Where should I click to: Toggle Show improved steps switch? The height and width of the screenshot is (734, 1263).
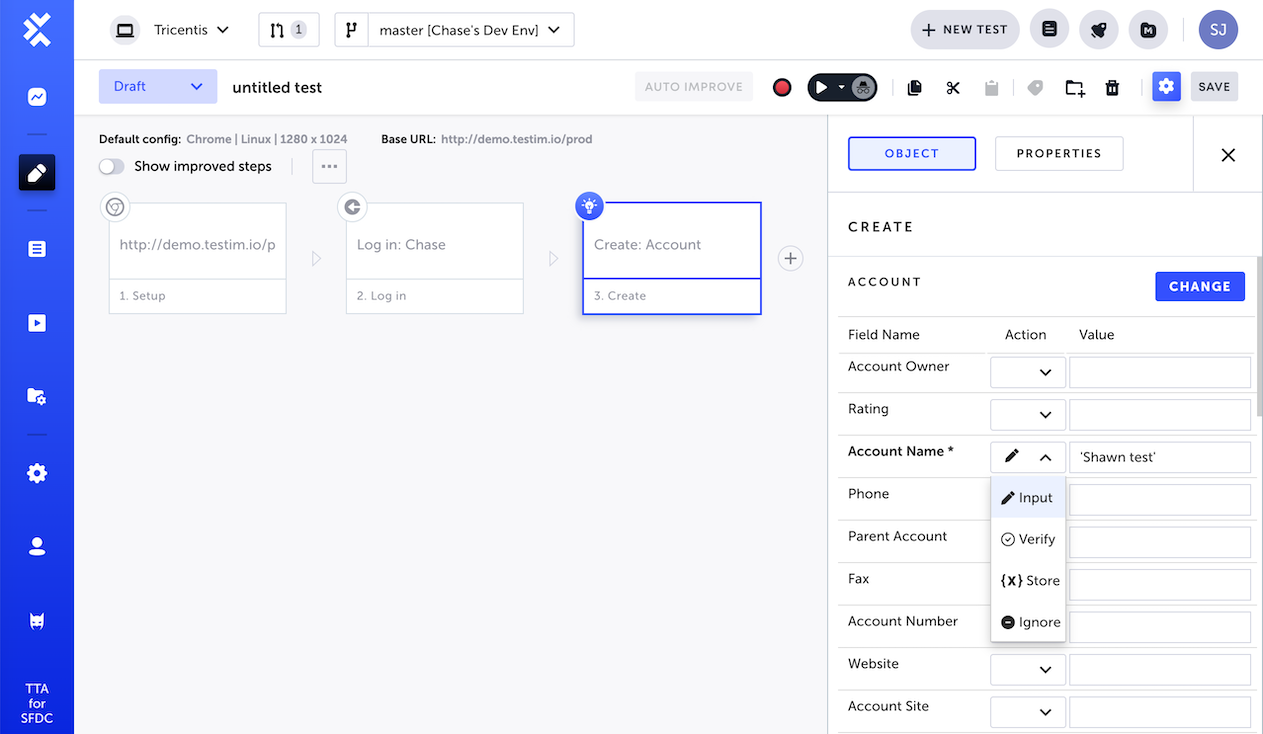(109, 166)
